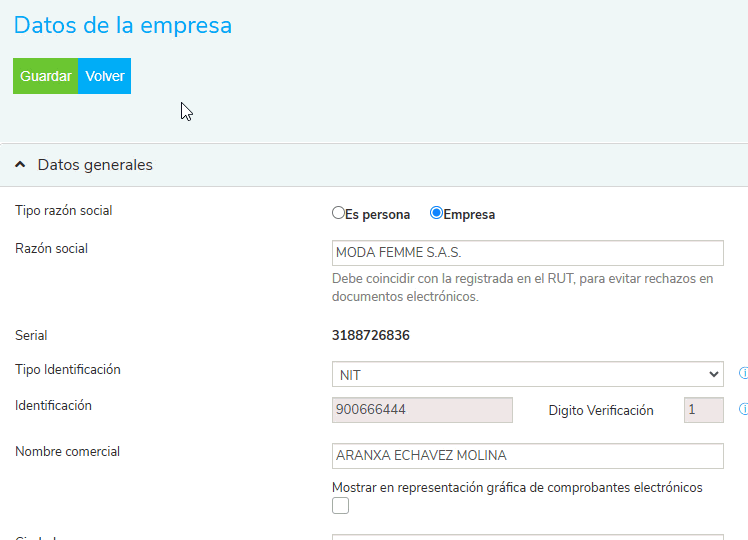Choose the Empresa radio option

(x=436, y=213)
